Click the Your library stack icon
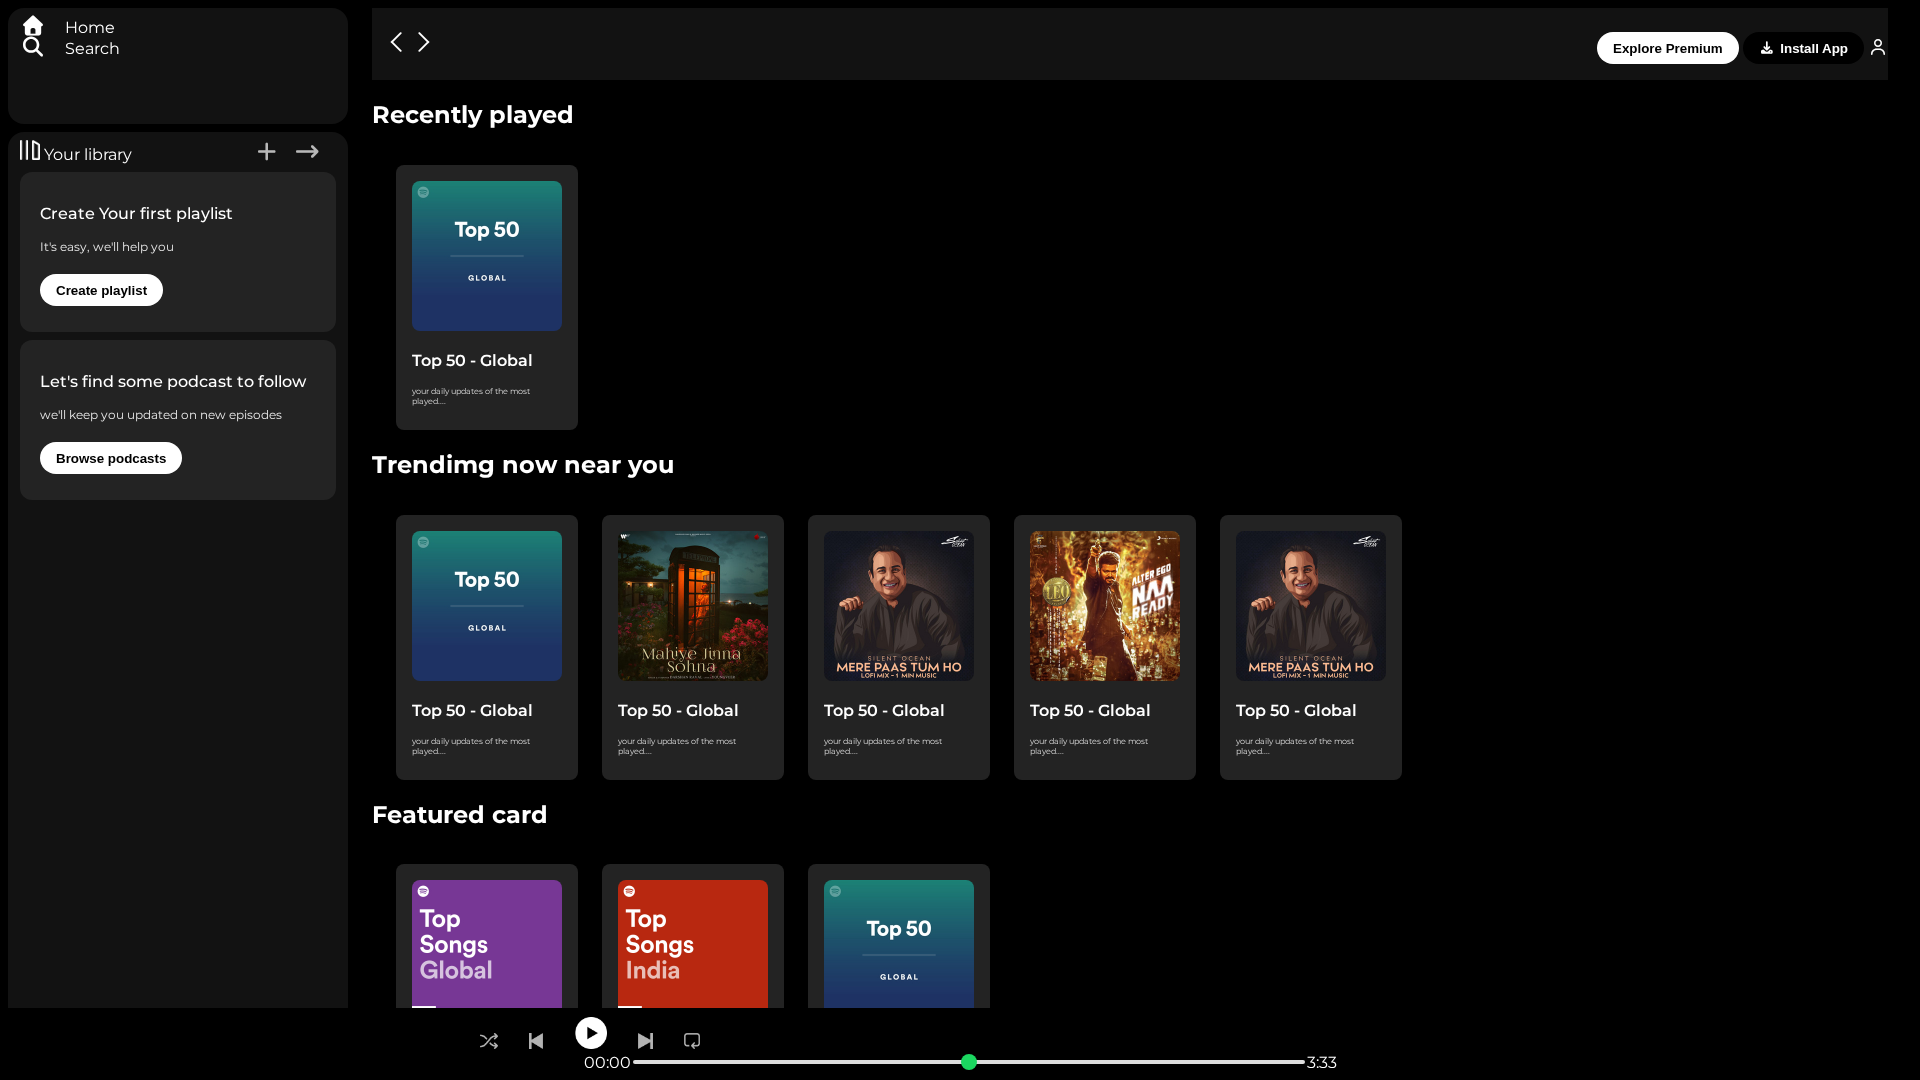The height and width of the screenshot is (1080, 1920). tap(30, 150)
